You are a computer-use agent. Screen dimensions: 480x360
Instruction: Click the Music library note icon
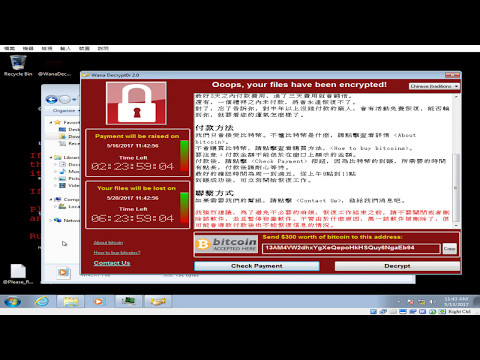pos(62,171)
